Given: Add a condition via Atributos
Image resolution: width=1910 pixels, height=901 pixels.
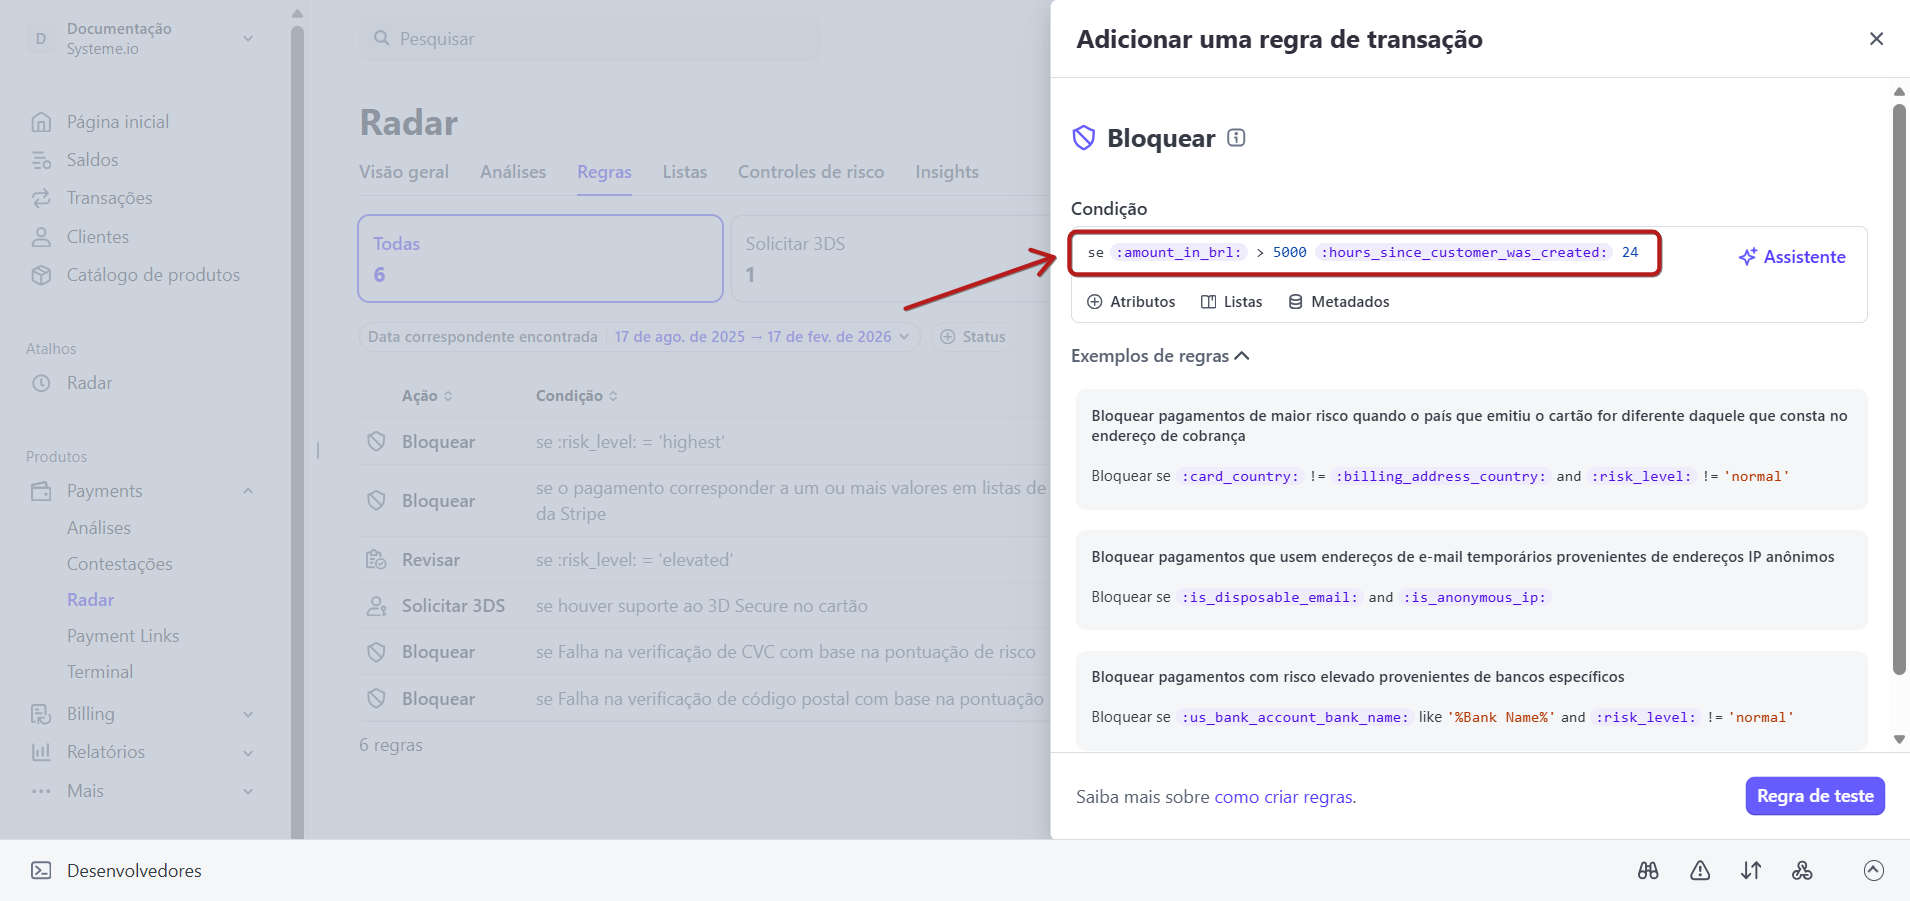Looking at the screenshot, I should [1131, 302].
